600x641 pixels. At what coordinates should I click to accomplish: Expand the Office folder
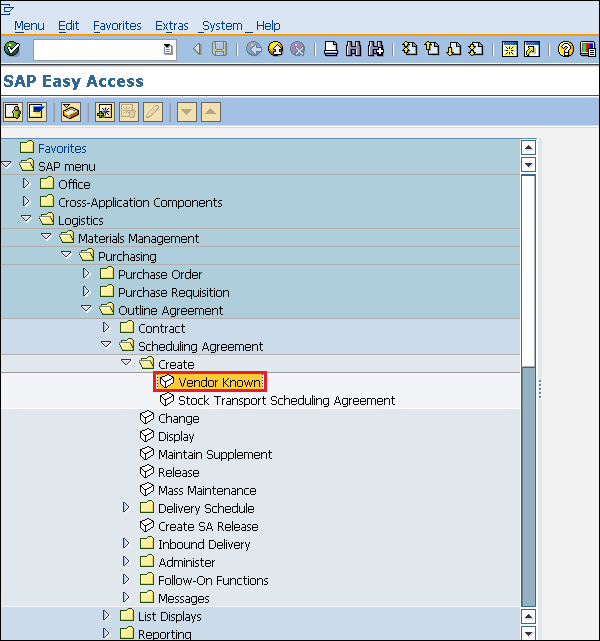(27, 184)
